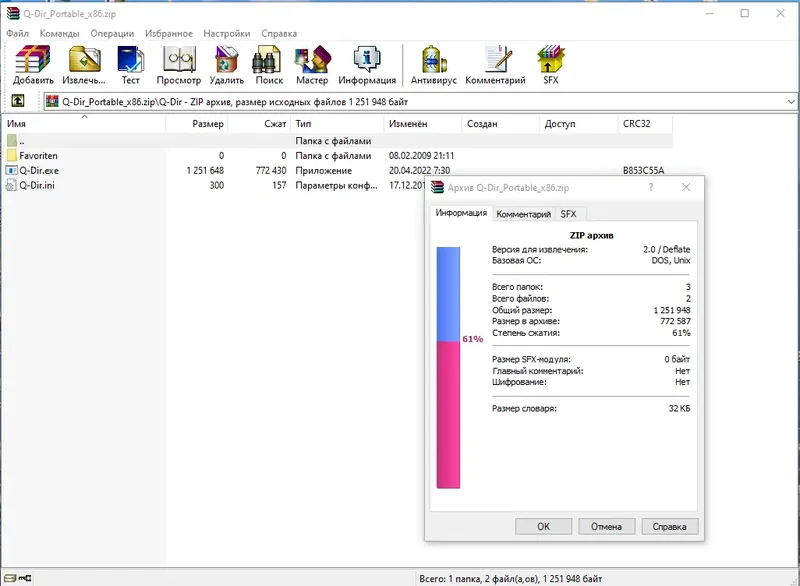800x586 pixels.
Task: Switch to the Информация tab in dialog
Action: click(461, 213)
